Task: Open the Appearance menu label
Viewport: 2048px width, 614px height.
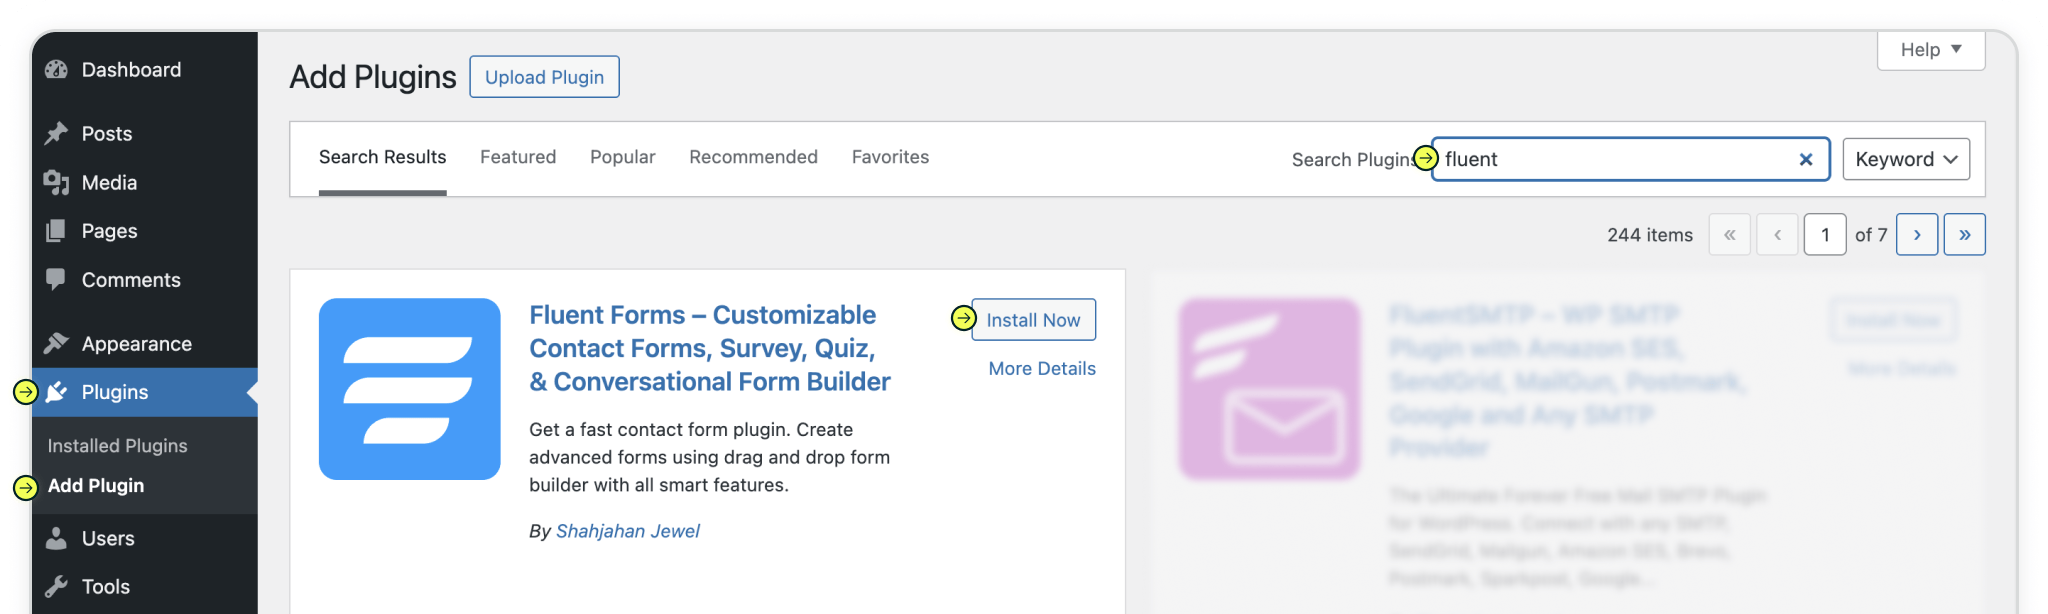Action: pos(137,343)
